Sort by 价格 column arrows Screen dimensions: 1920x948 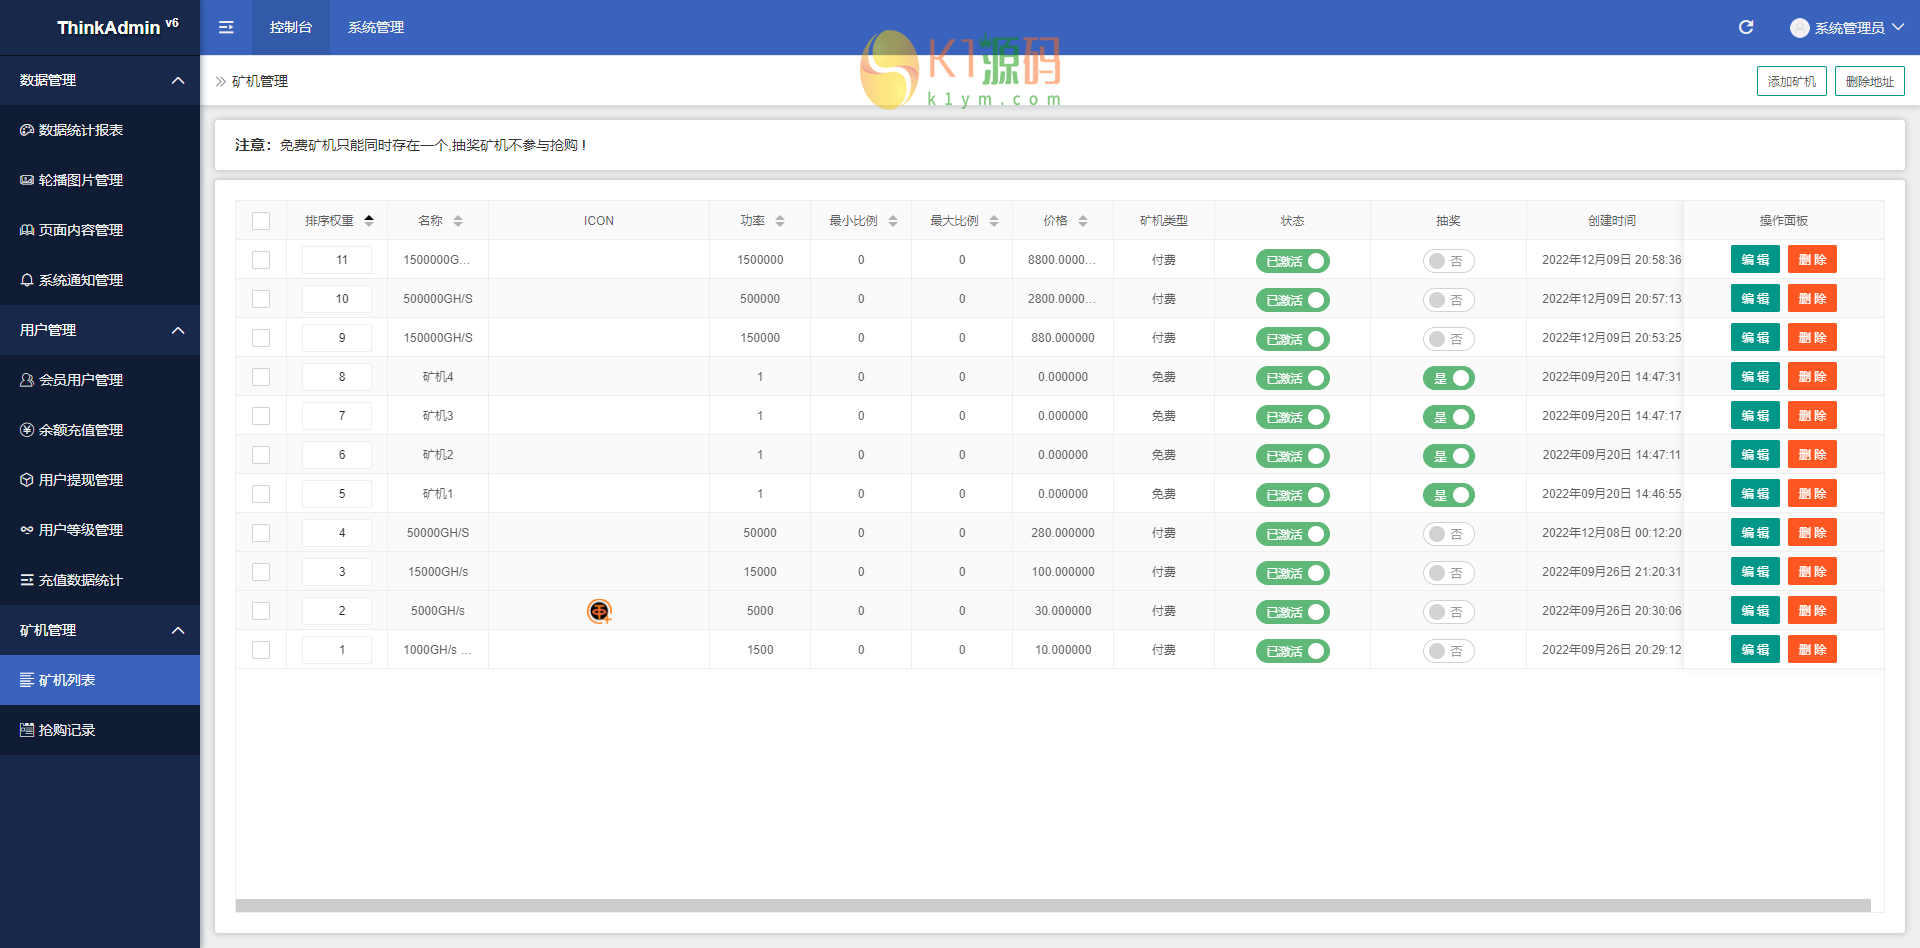[1083, 220]
